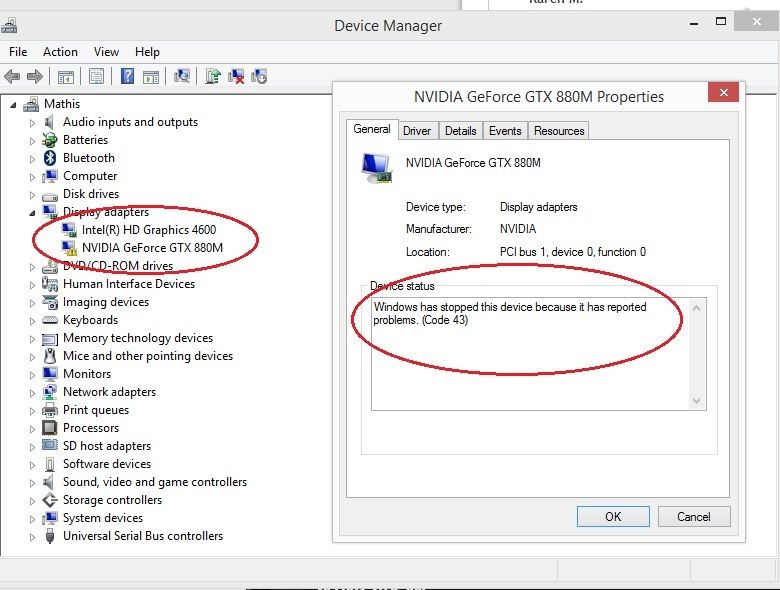Expand the SD host adapters node

click(32, 447)
